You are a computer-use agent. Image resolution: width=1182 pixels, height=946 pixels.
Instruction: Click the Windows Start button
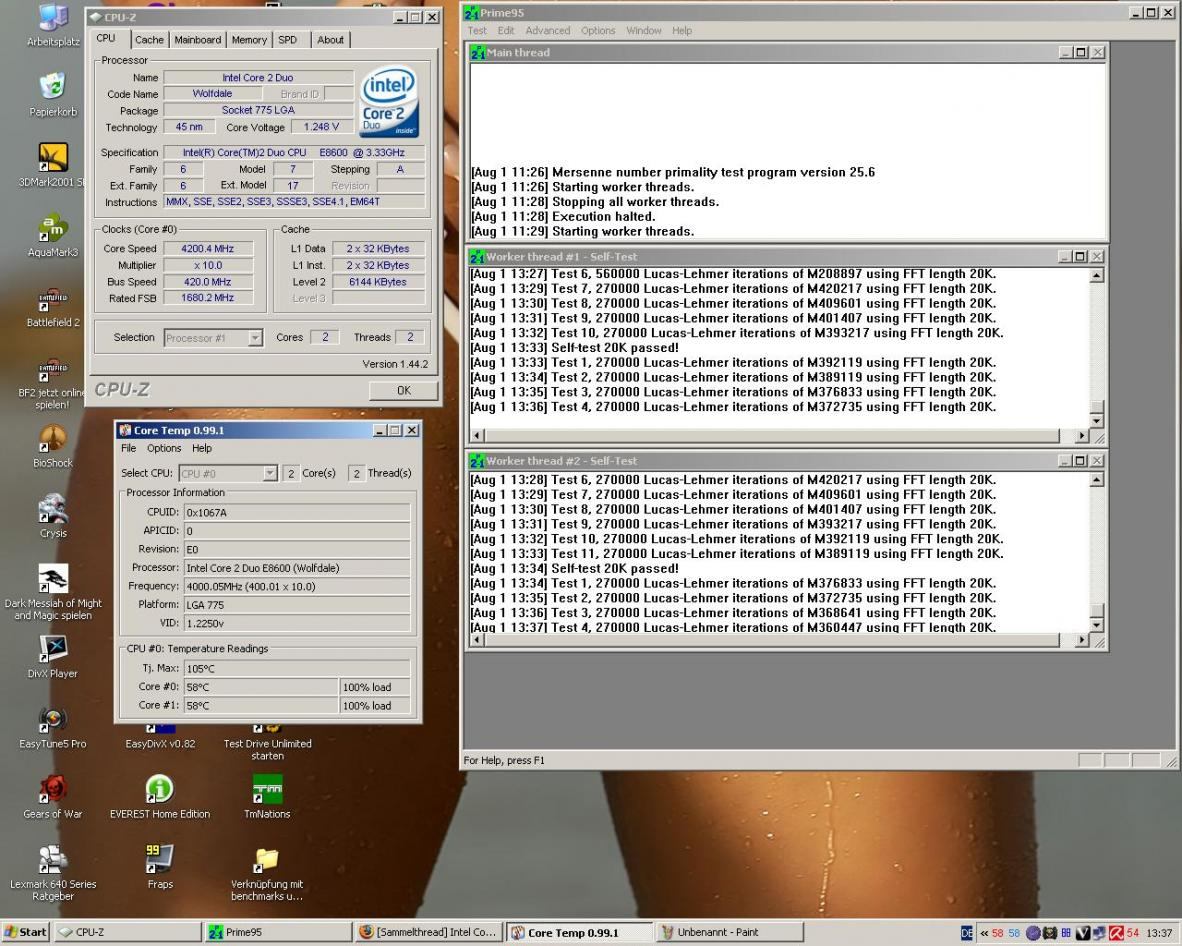coord(26,932)
